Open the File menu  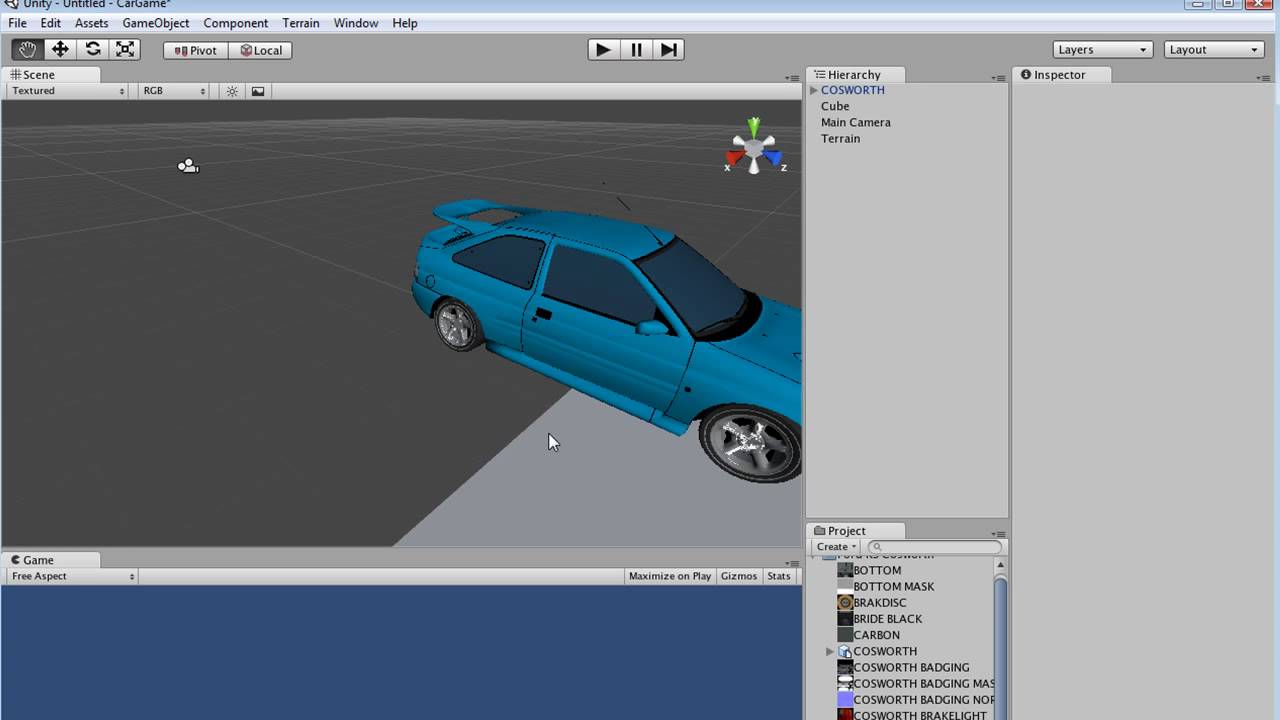17,23
